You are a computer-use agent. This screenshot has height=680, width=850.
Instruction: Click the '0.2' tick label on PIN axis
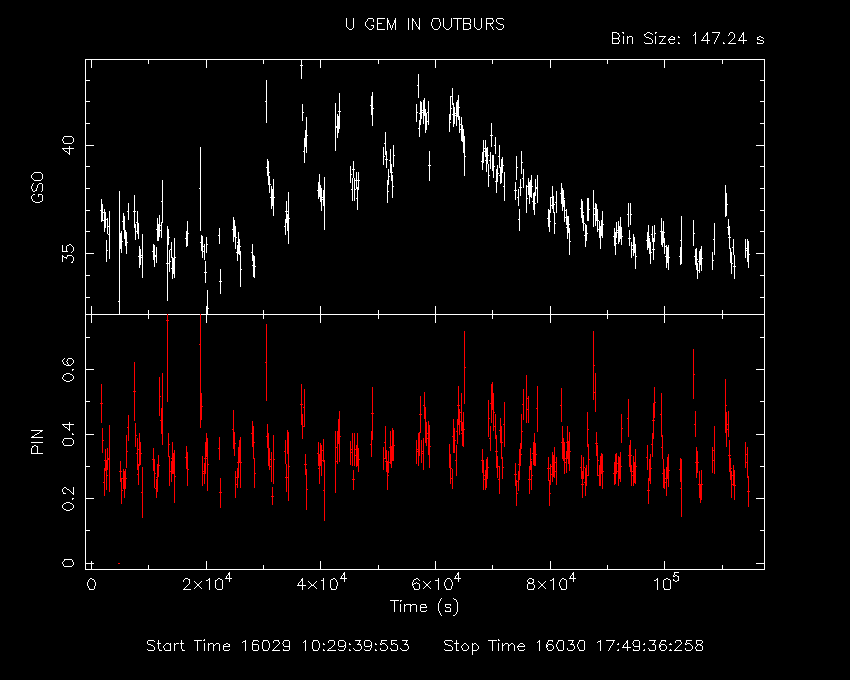(x=68, y=498)
